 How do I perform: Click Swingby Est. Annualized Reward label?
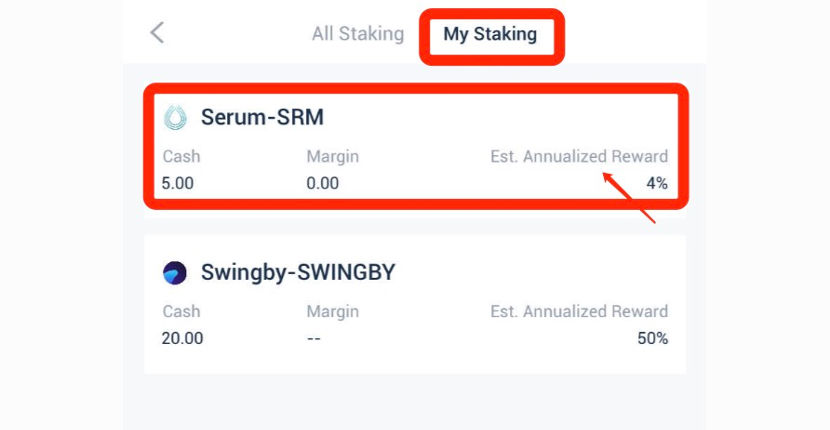click(579, 312)
